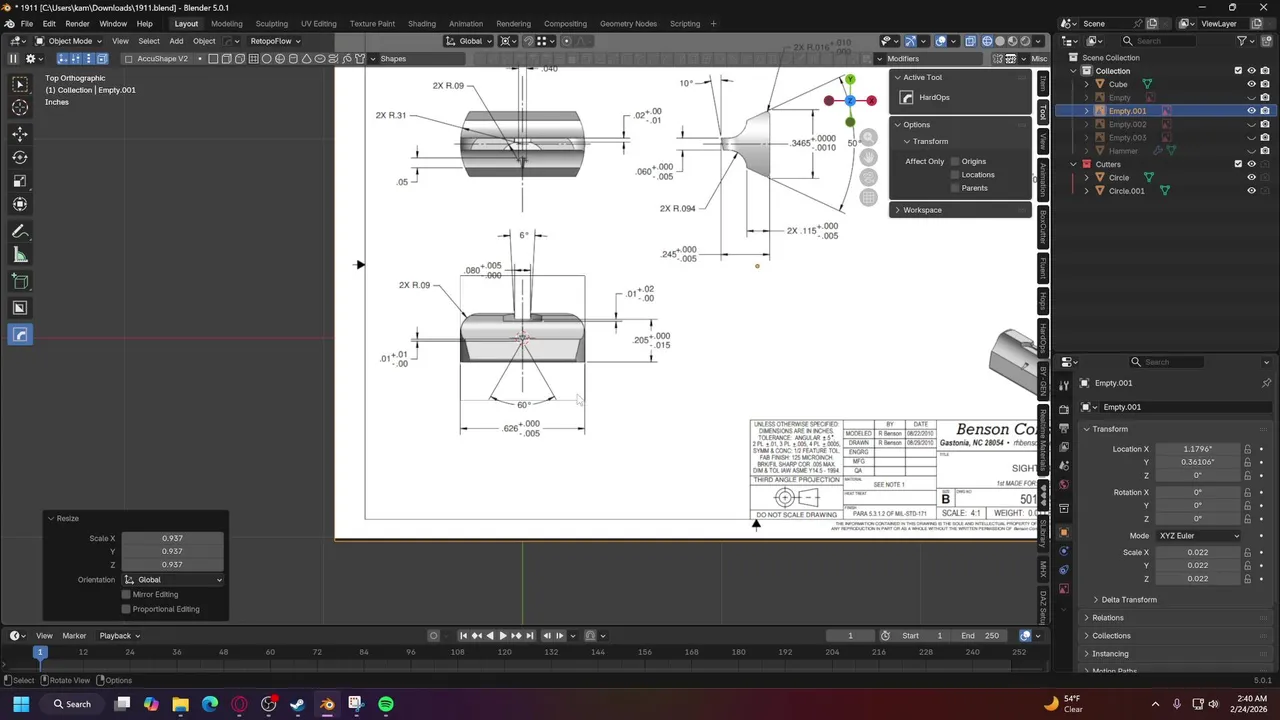The height and width of the screenshot is (720, 1280).
Task: Switch to Geometry Nodes workspace tab
Action: pyautogui.click(x=628, y=24)
